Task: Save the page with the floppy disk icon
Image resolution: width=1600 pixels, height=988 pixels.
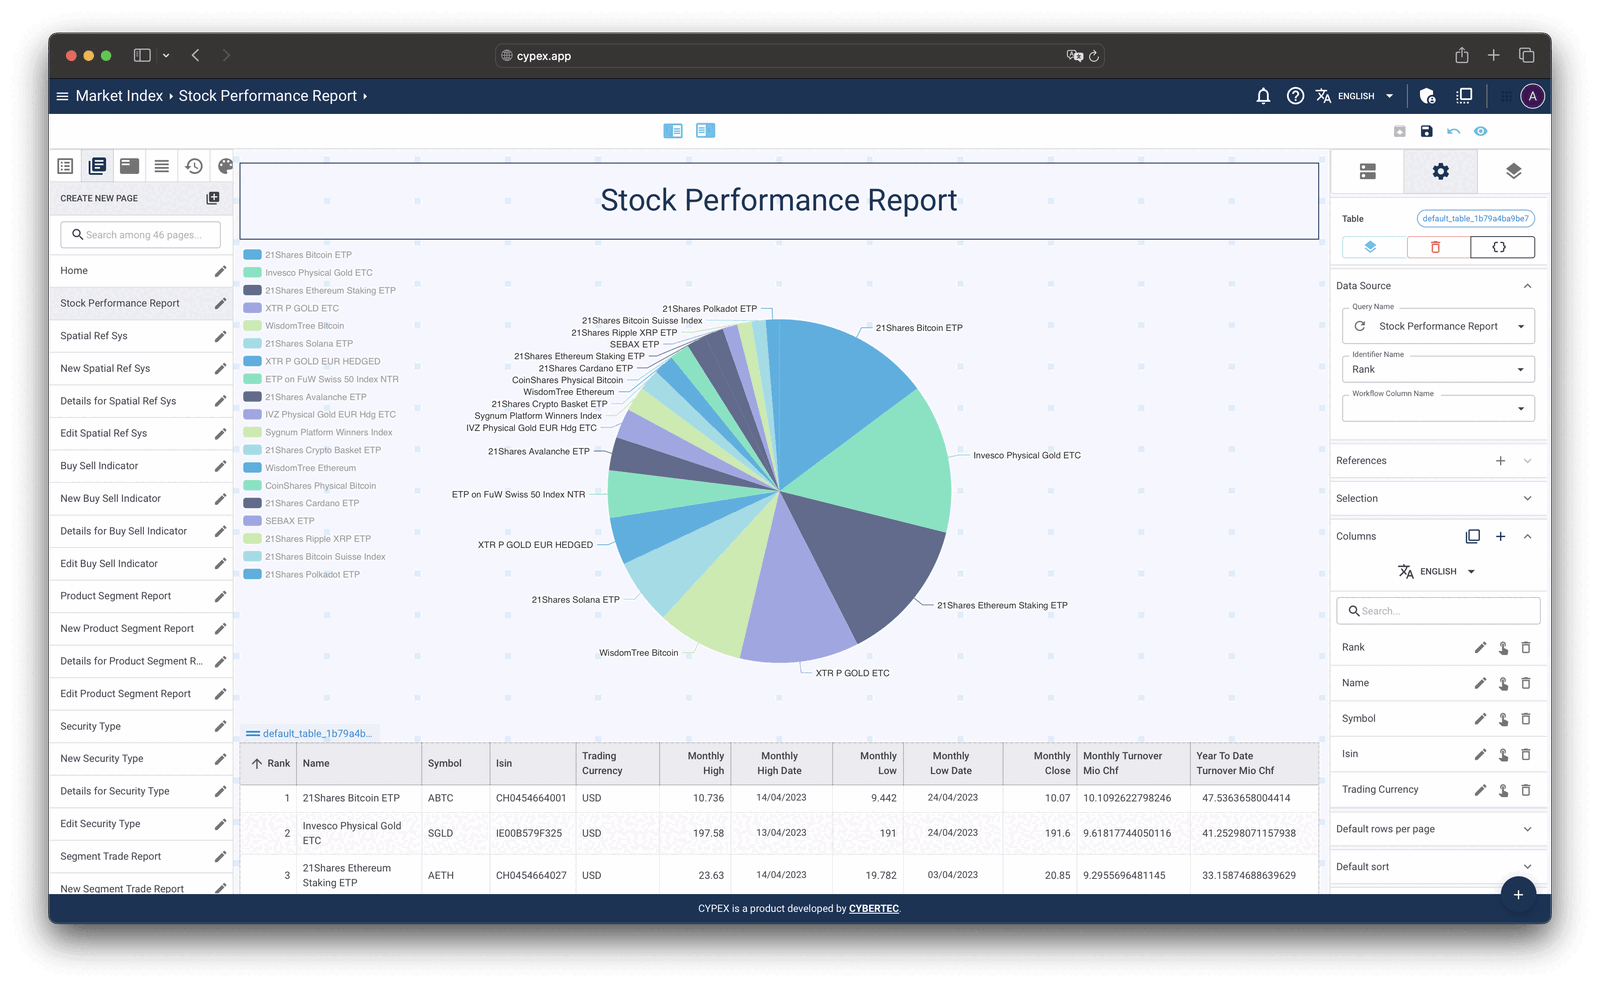Action: pos(1426,131)
